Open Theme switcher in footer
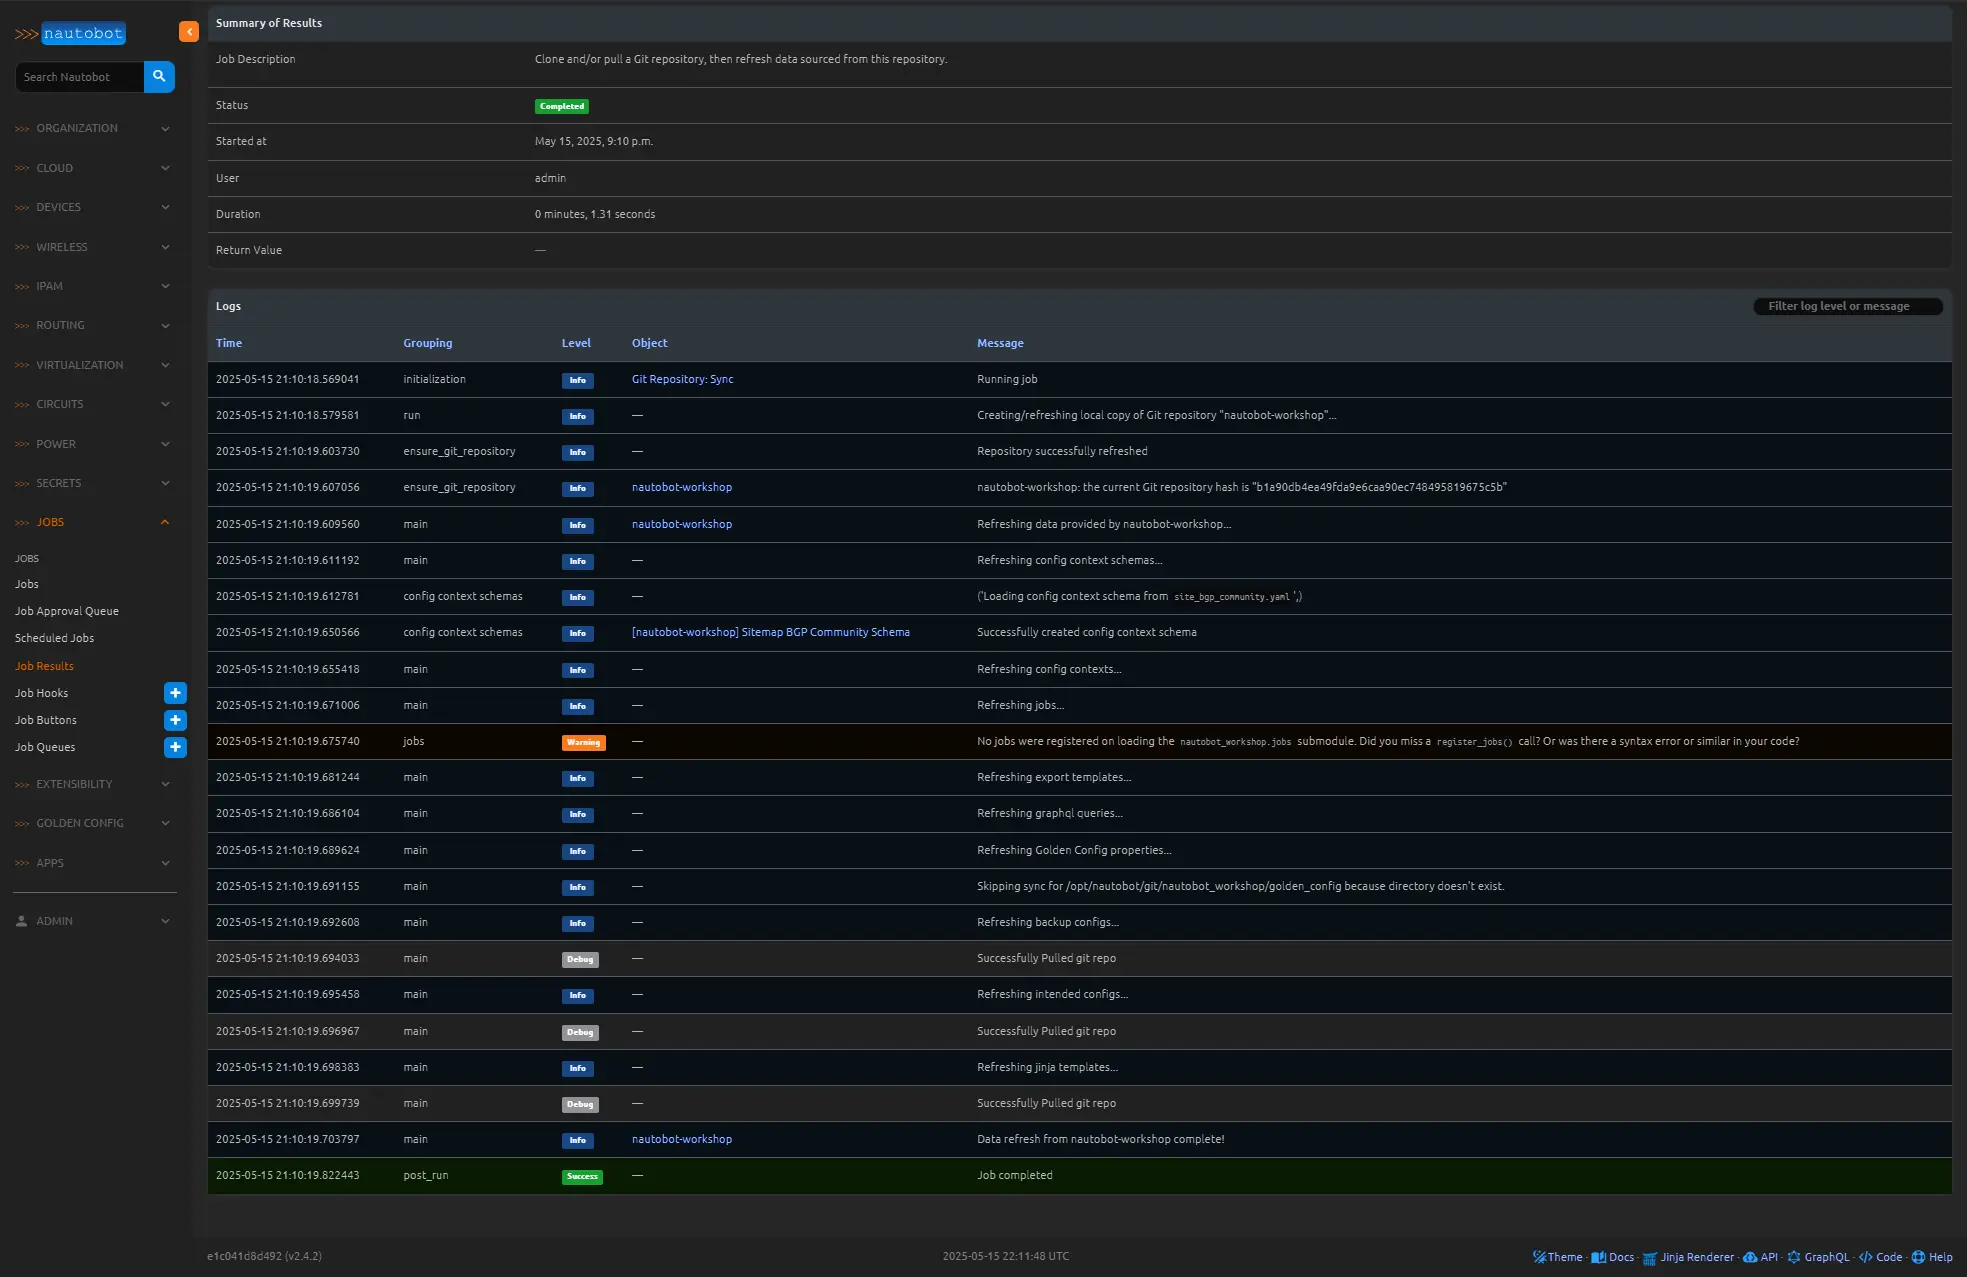 pyautogui.click(x=1558, y=1257)
